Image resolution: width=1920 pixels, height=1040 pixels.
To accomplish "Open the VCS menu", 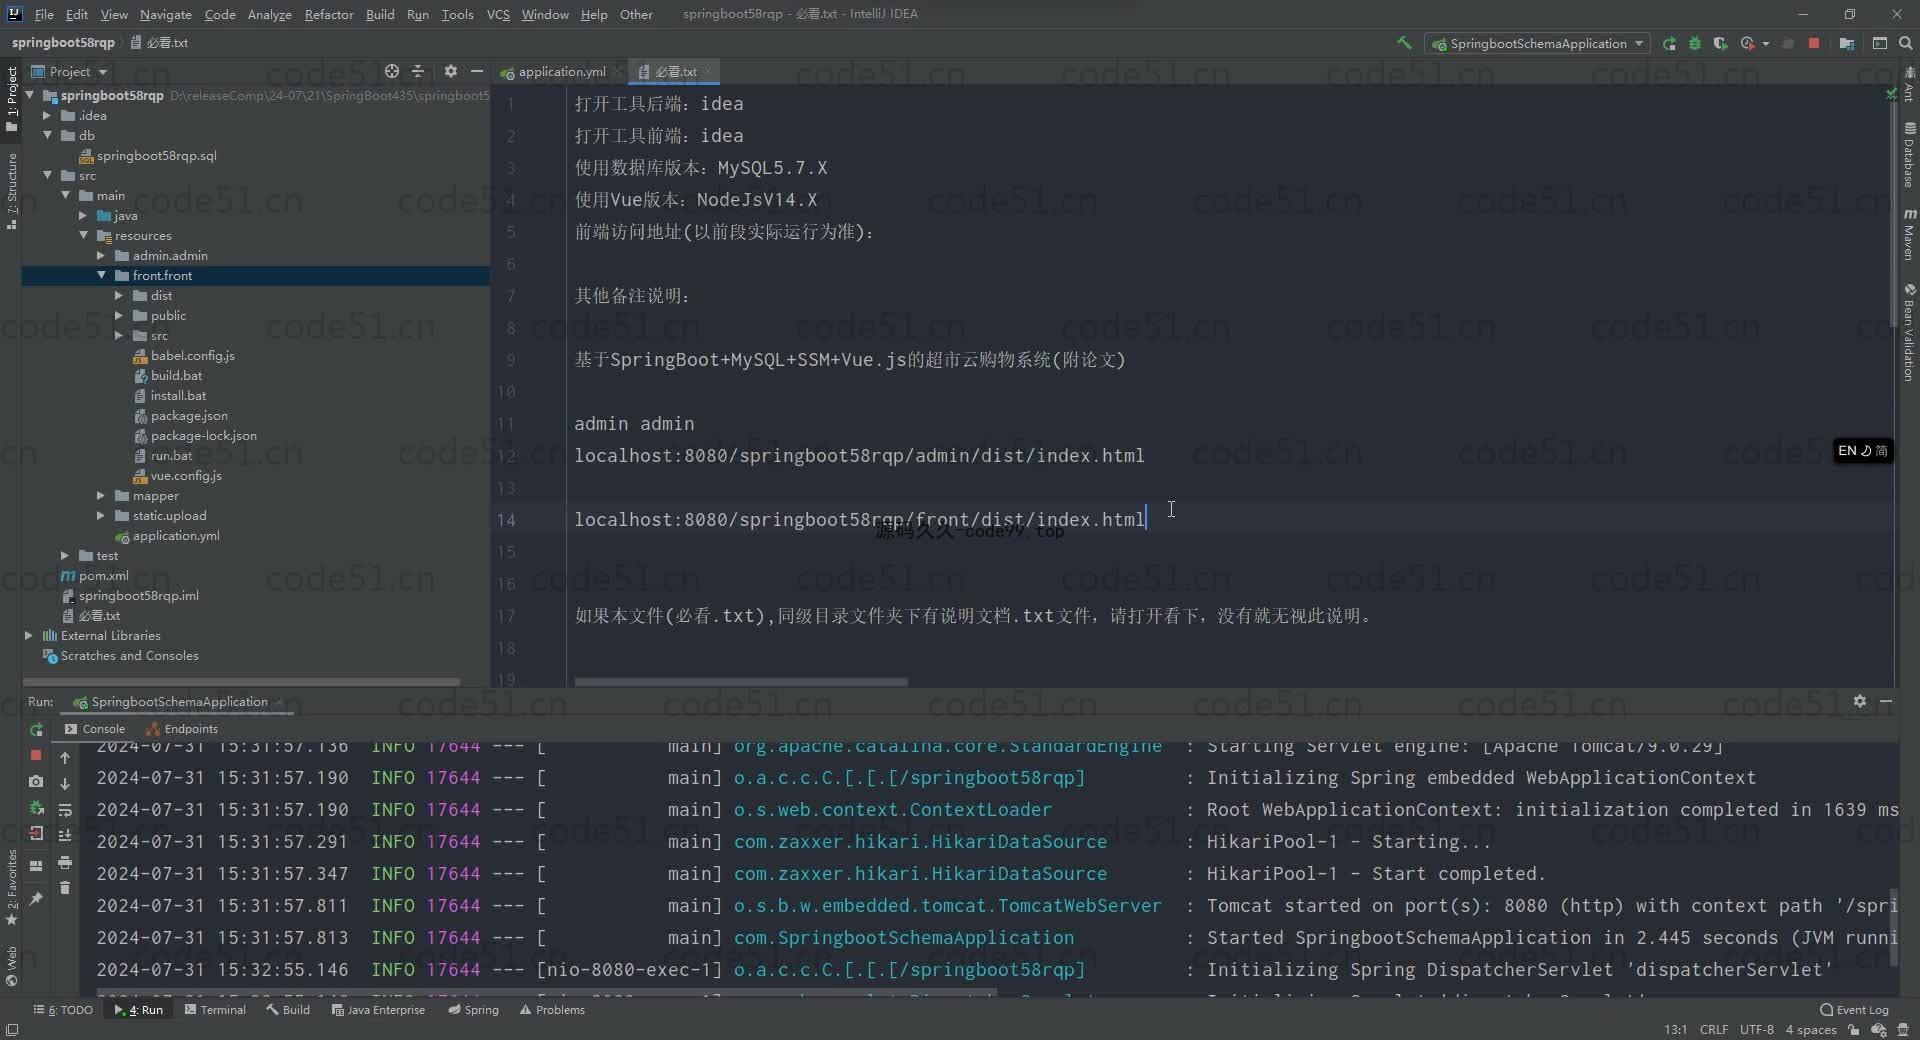I will point(498,14).
